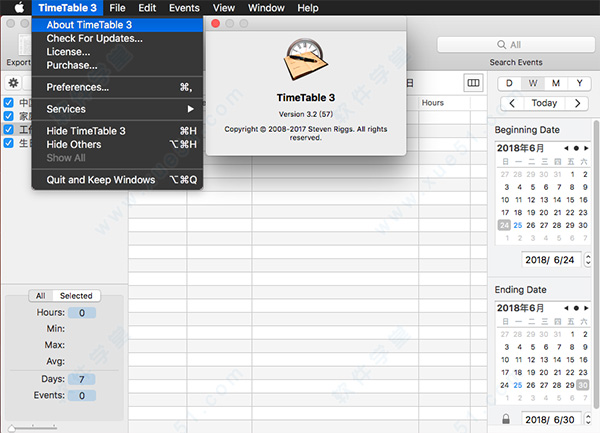
Task: Click current-month dot in Ending Date calendar
Action: pyautogui.click(x=576, y=308)
